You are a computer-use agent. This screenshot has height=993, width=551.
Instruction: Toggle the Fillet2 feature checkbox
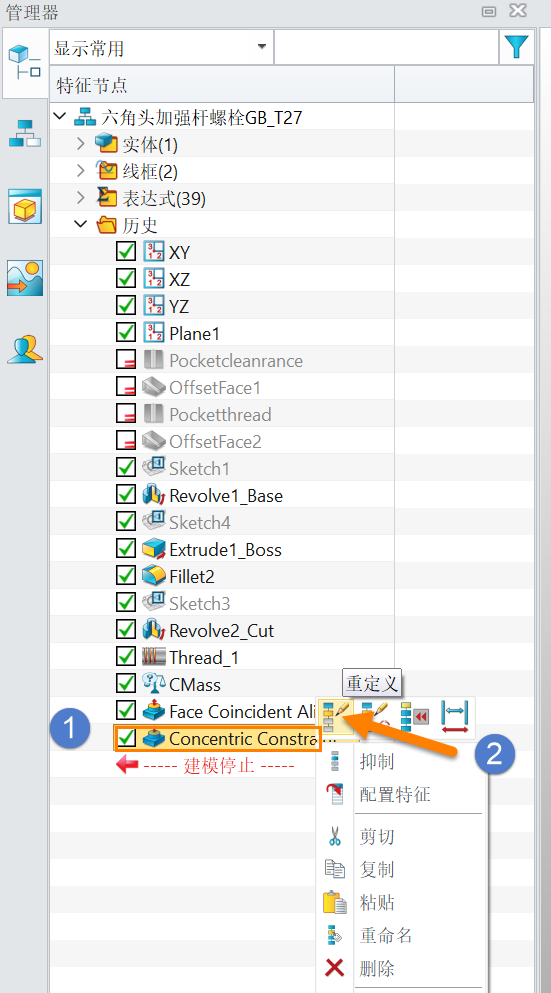pyautogui.click(x=126, y=576)
